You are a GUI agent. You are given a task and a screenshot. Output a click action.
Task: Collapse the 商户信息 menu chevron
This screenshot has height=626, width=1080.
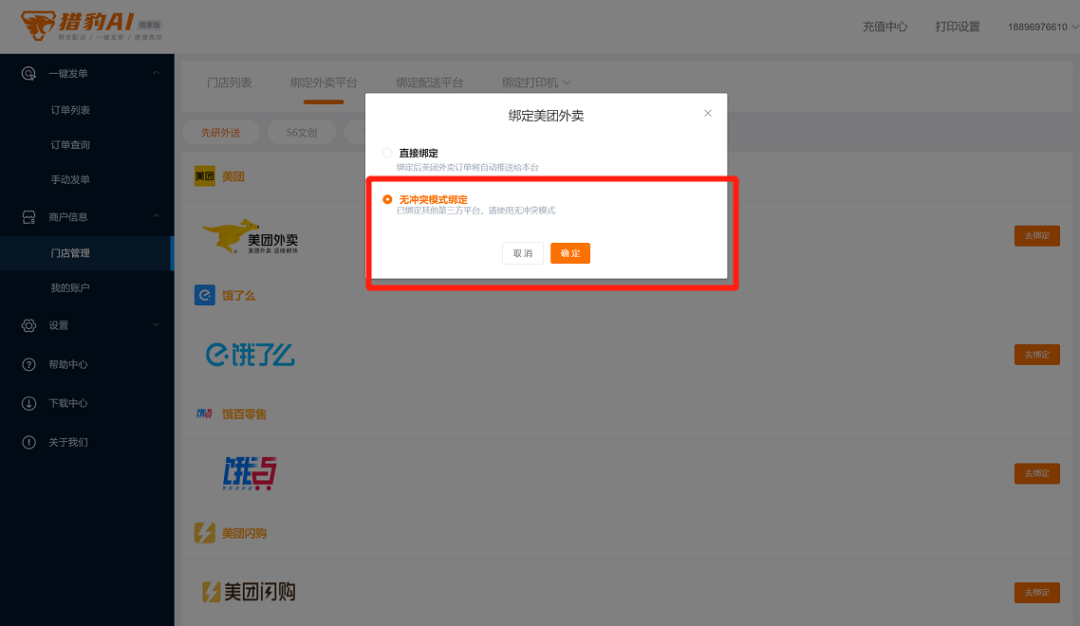click(x=156, y=216)
